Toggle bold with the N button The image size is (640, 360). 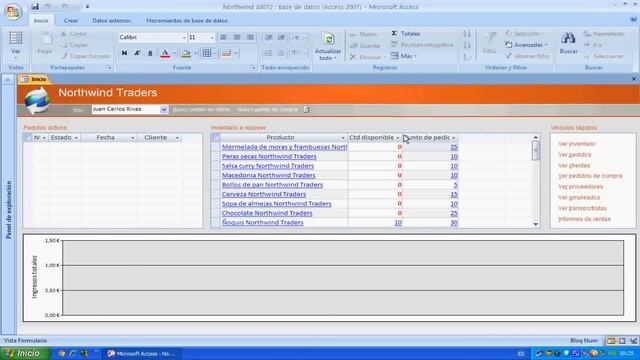pos(124,53)
